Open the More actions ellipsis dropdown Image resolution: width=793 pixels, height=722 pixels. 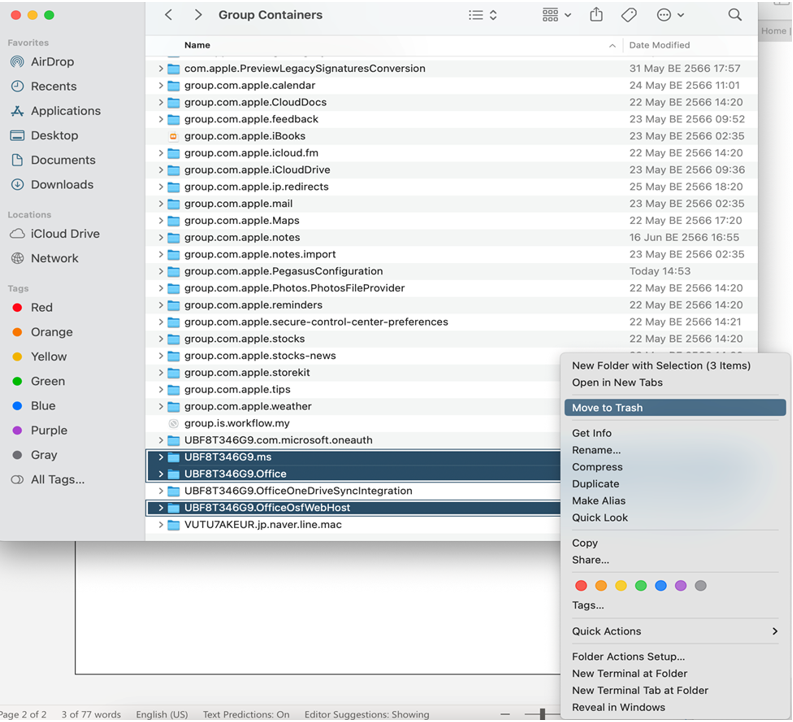coord(670,15)
